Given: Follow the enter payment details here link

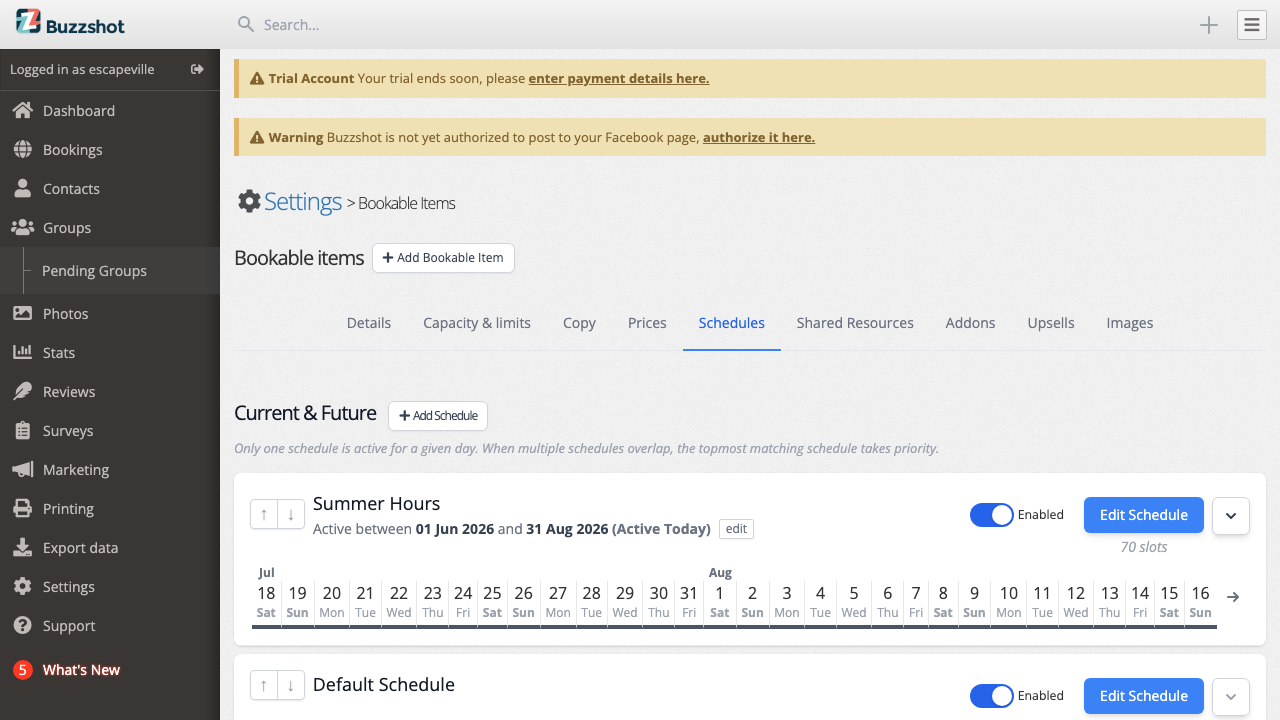Looking at the screenshot, I should tap(619, 78).
